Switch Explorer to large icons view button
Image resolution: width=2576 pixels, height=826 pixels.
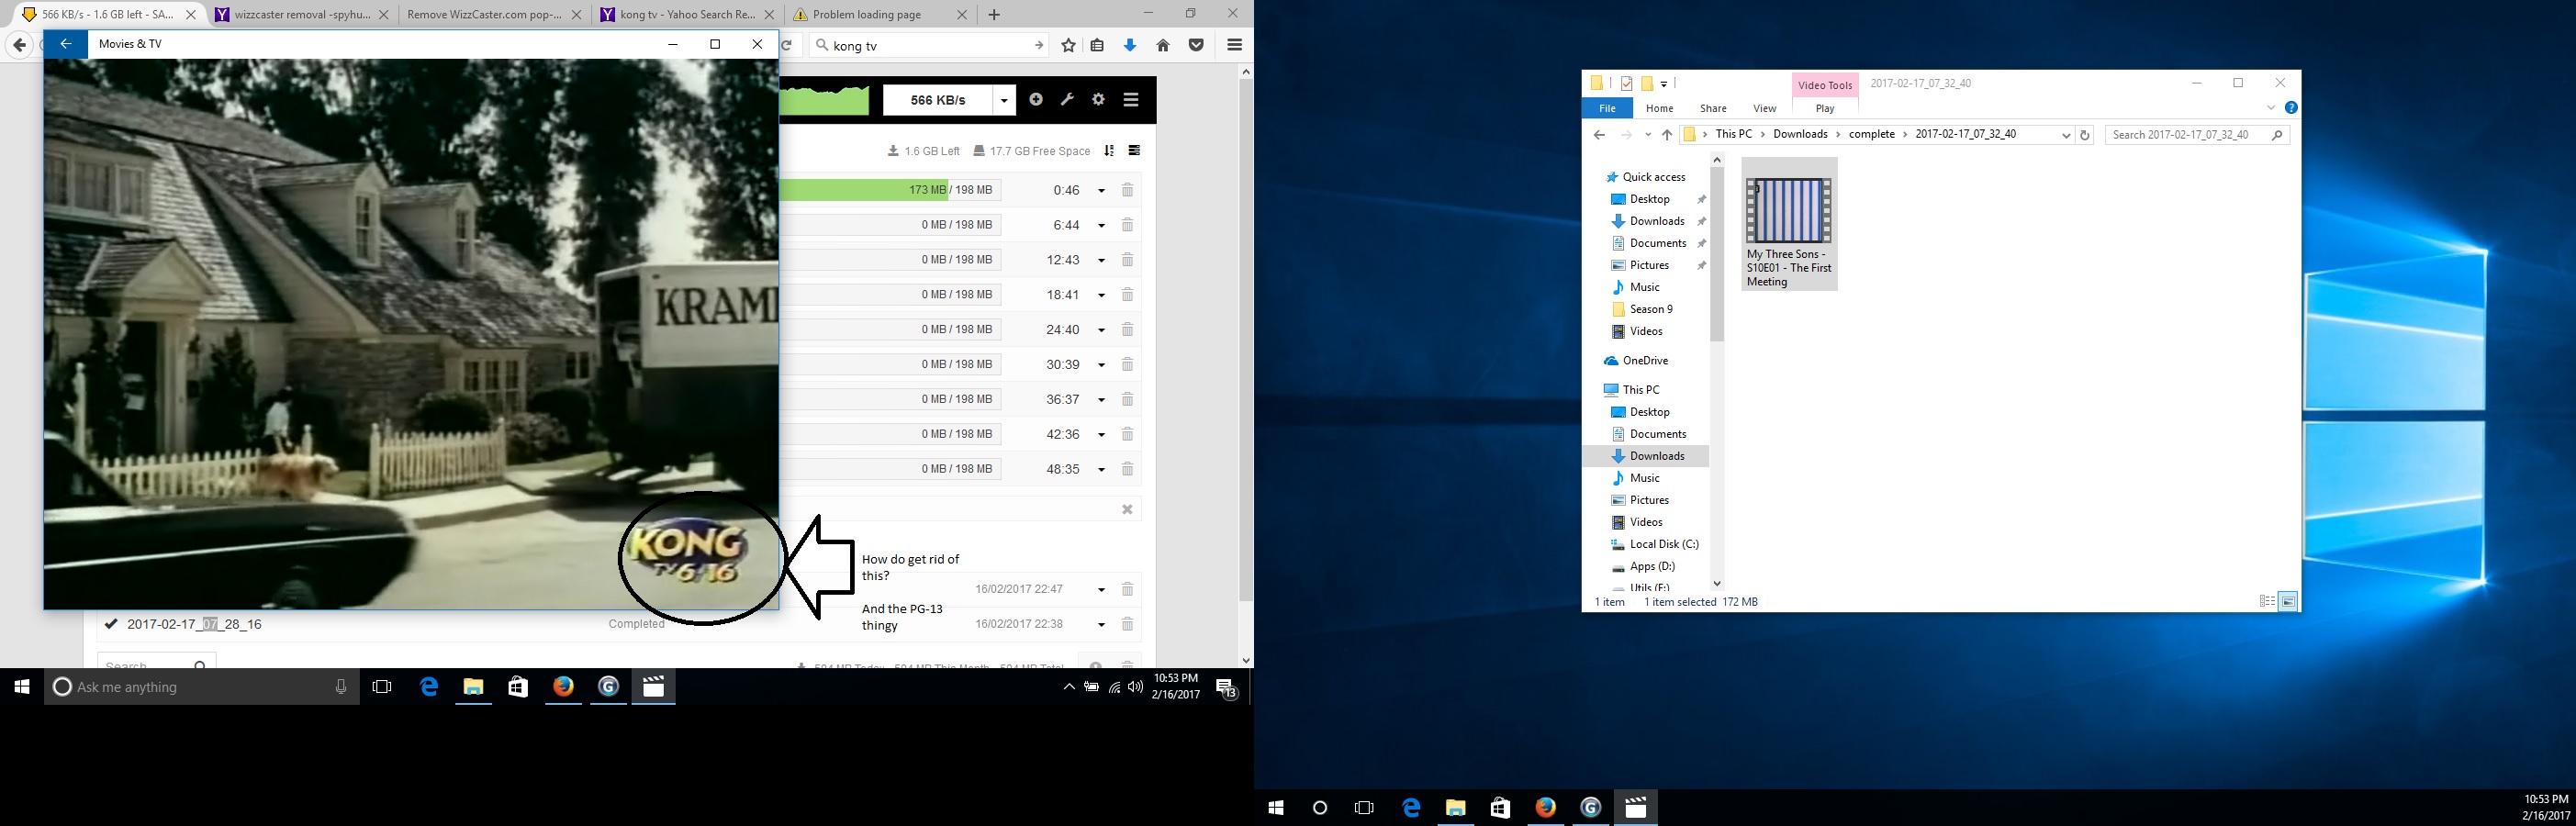pyautogui.click(x=2288, y=601)
